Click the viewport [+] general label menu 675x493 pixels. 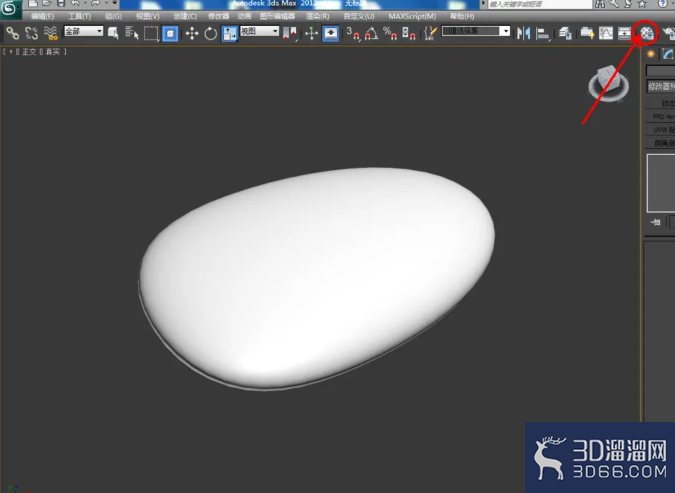[11, 52]
